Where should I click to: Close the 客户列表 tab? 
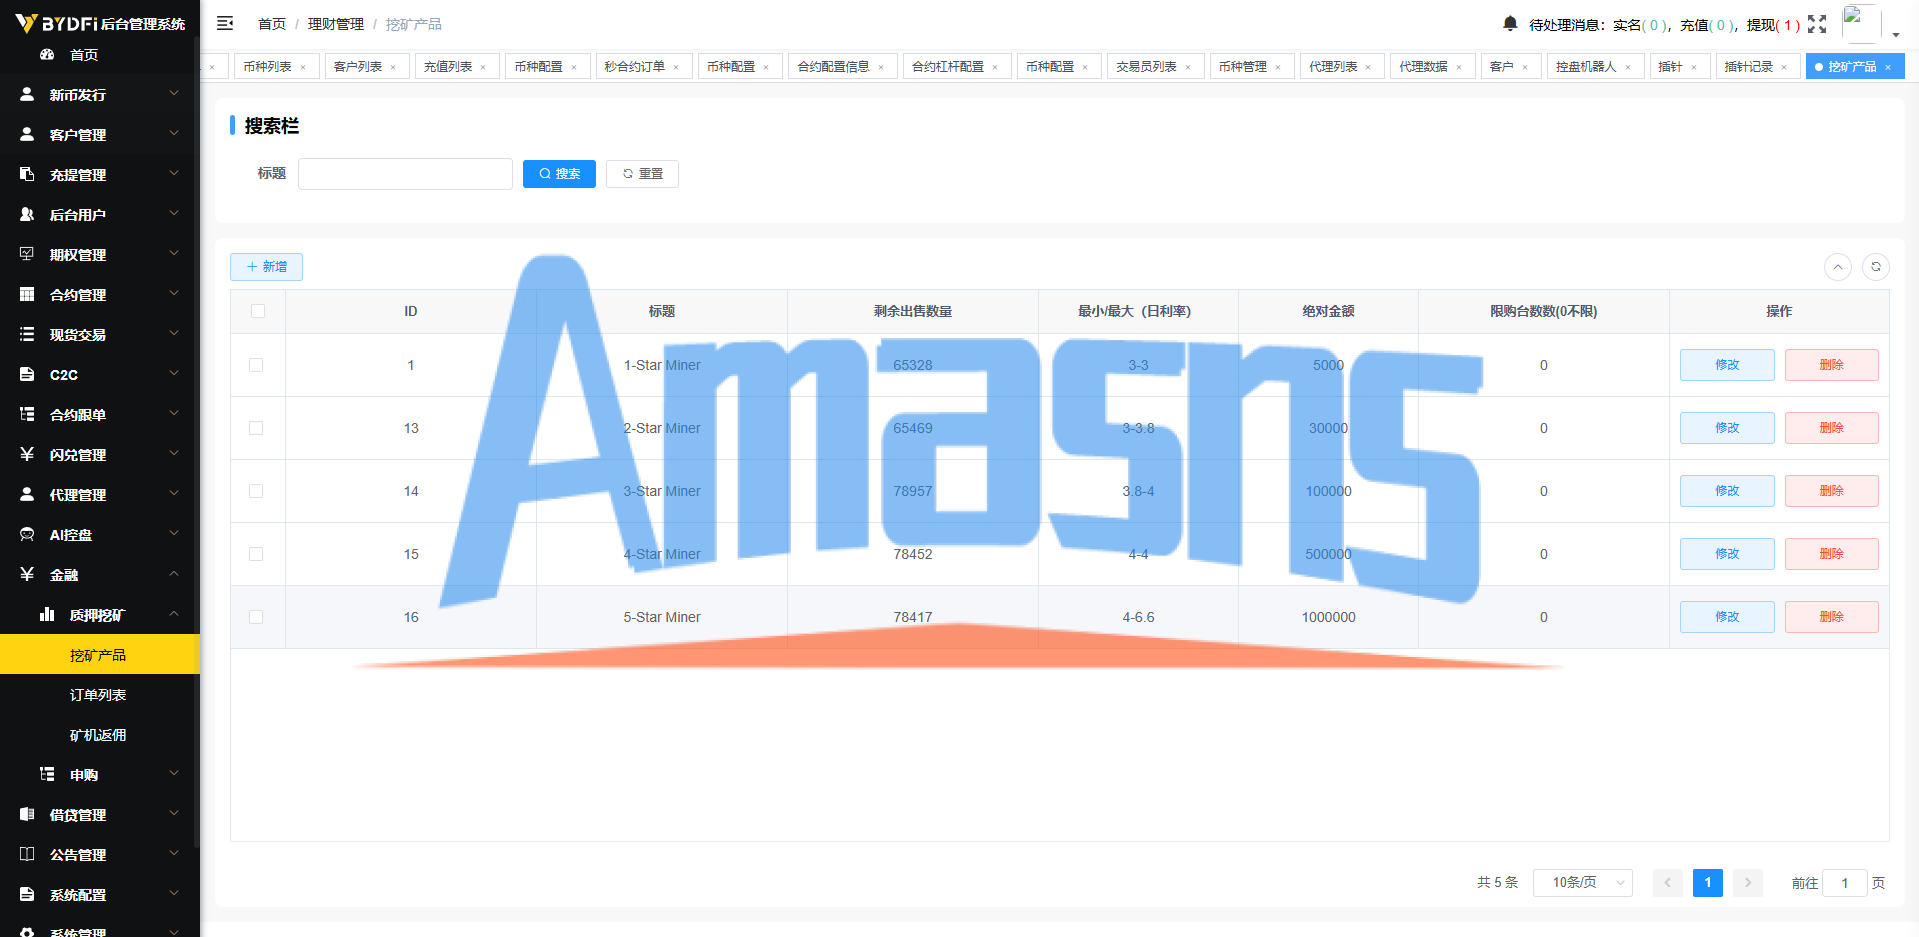[x=393, y=67]
